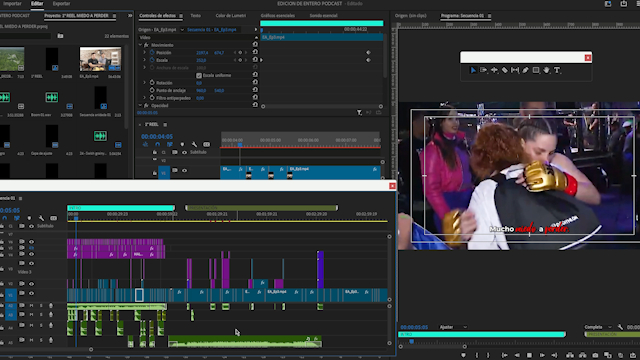Expand the Posición property
Viewport: 640px width, 360px height.
pos(144,52)
